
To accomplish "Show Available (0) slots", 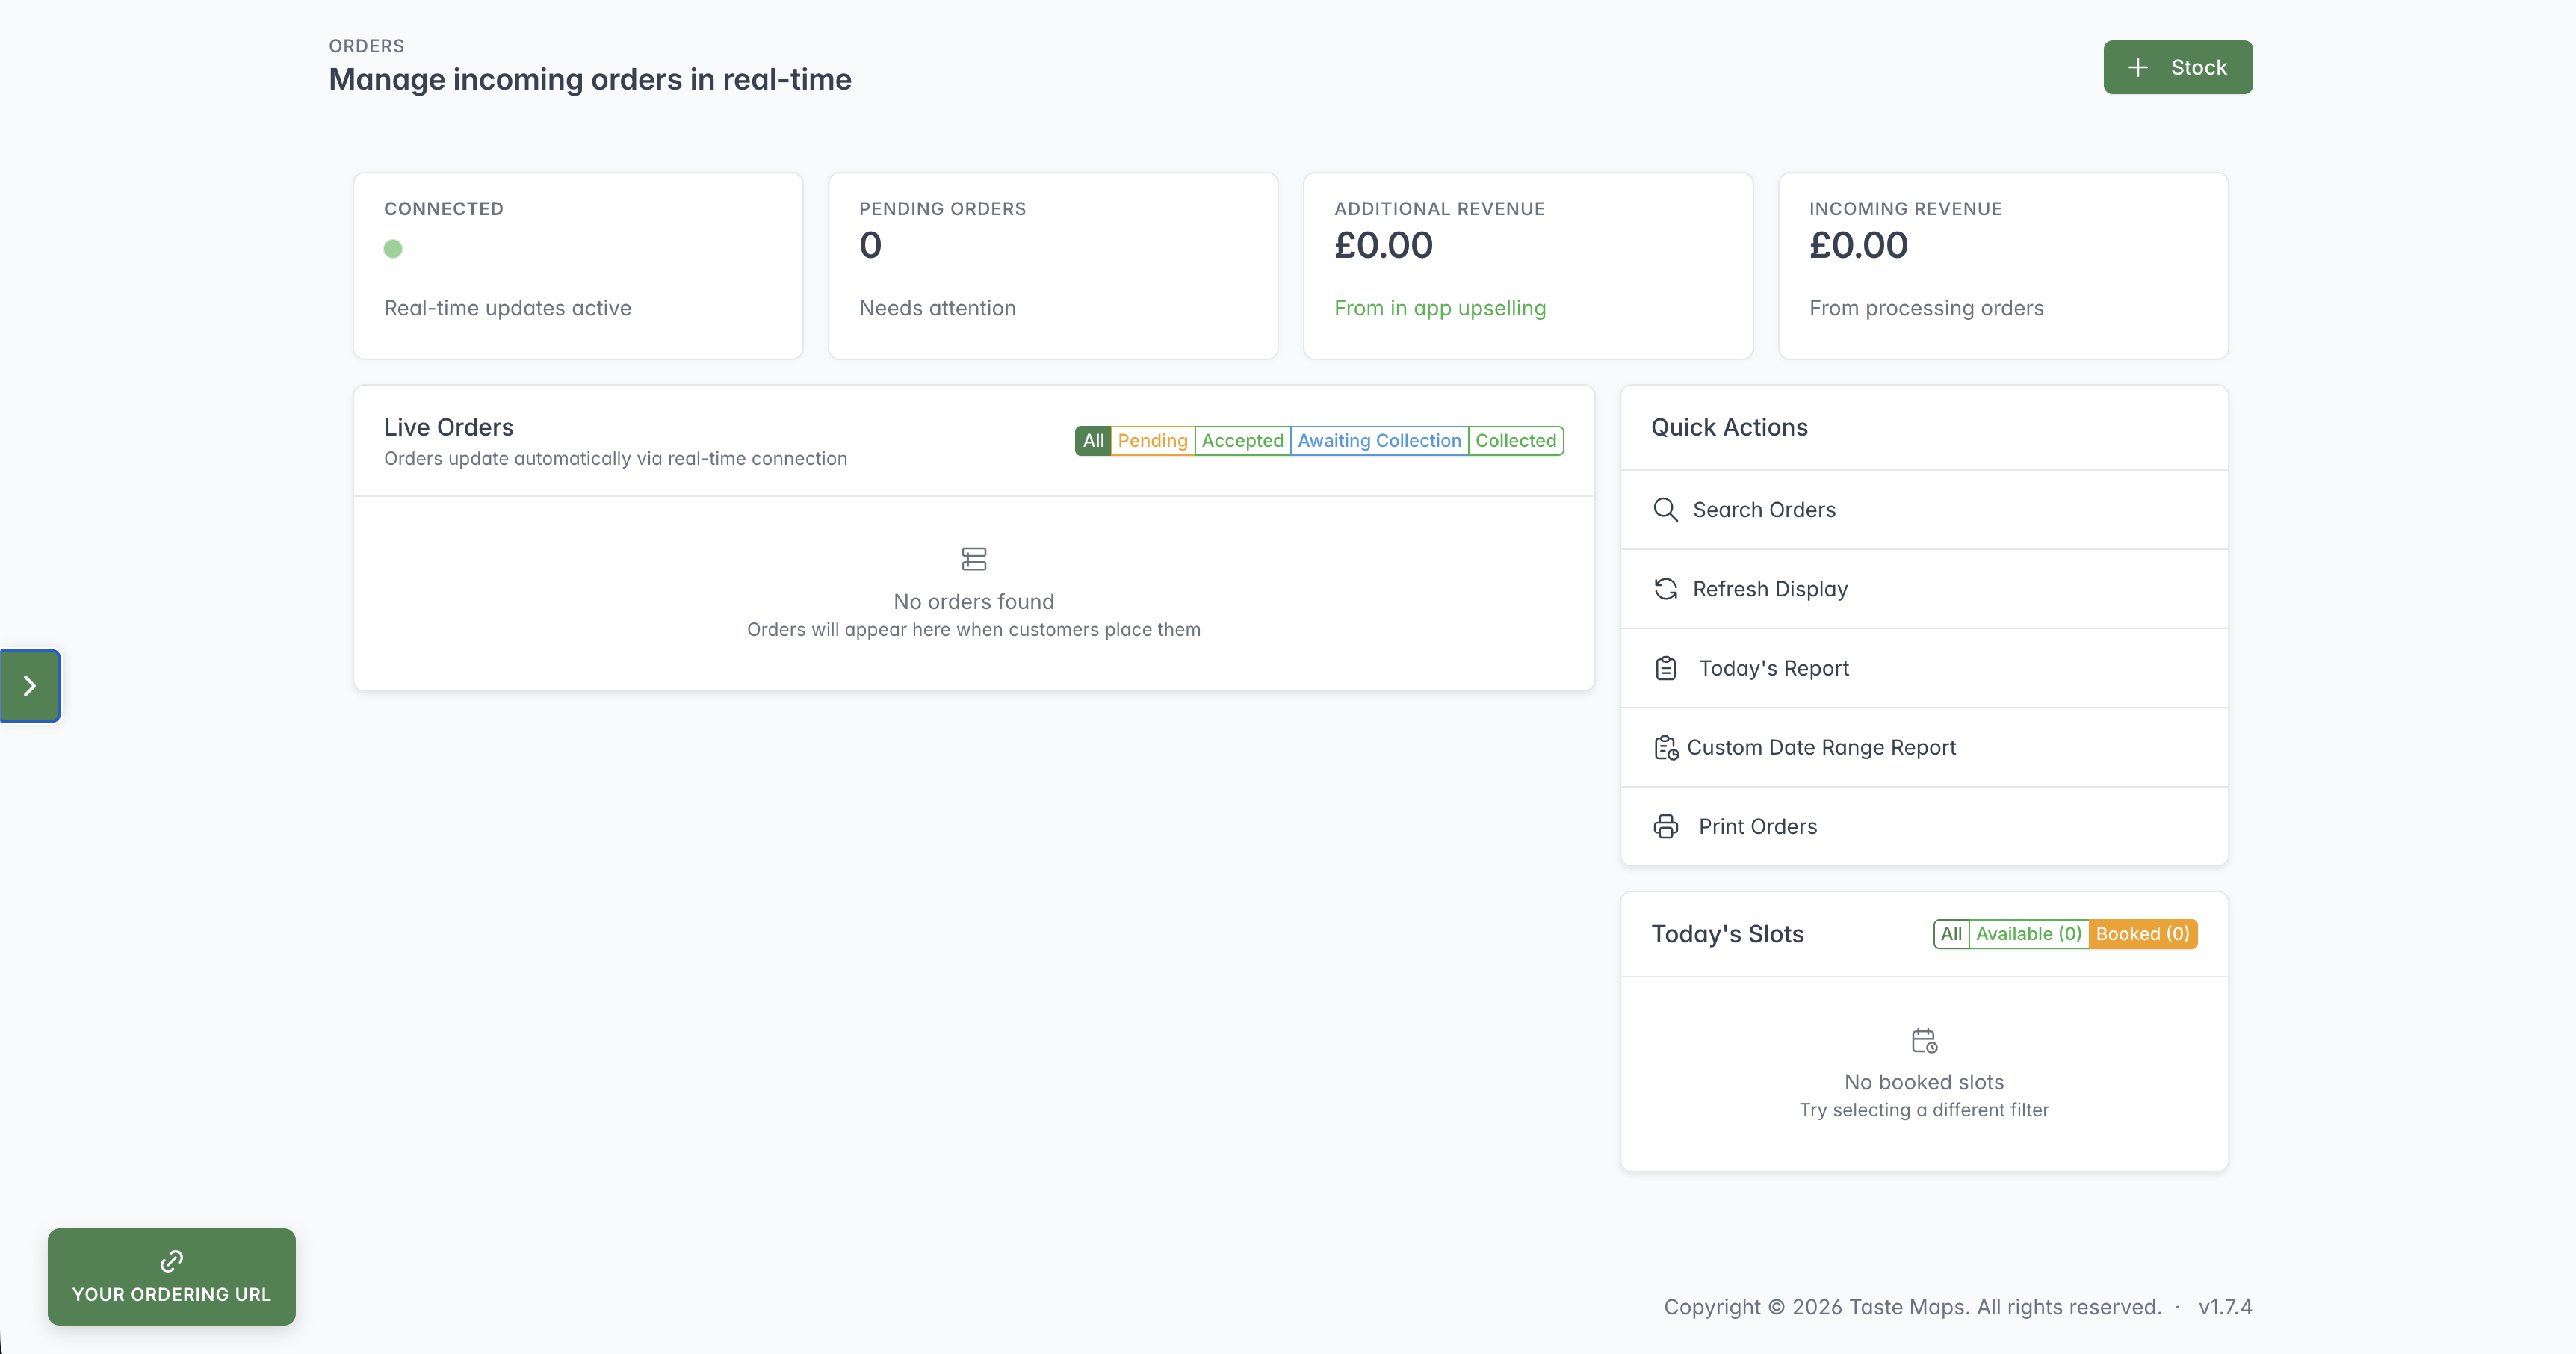I will pyautogui.click(x=2028, y=934).
